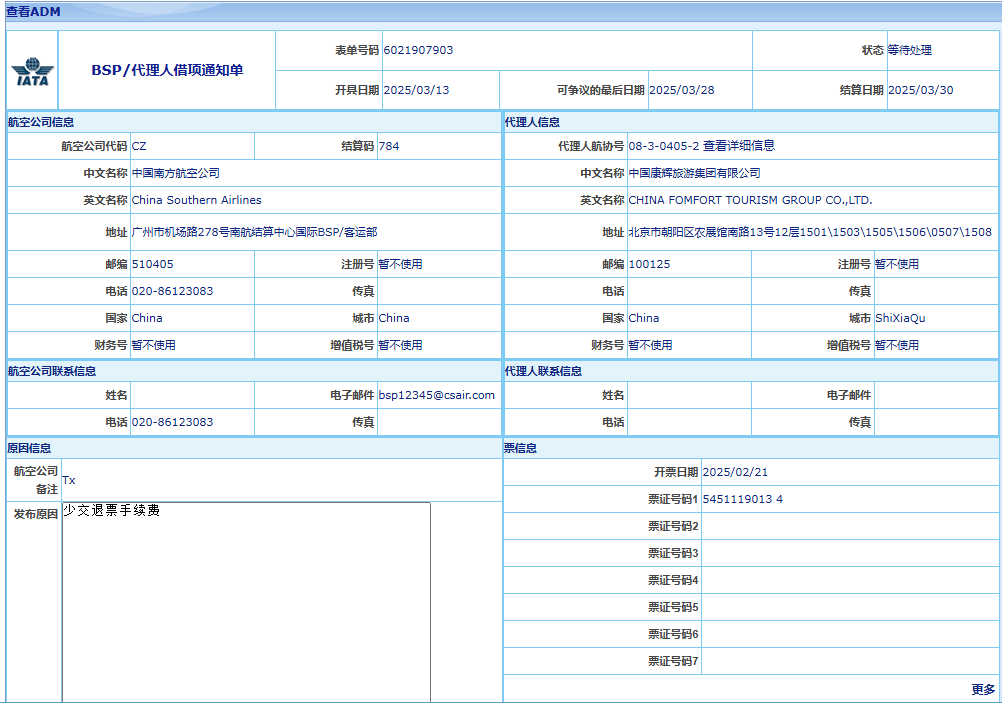This screenshot has width=1002, height=703.
Task: Click the 航空公司信息 section header
Action: [40, 122]
